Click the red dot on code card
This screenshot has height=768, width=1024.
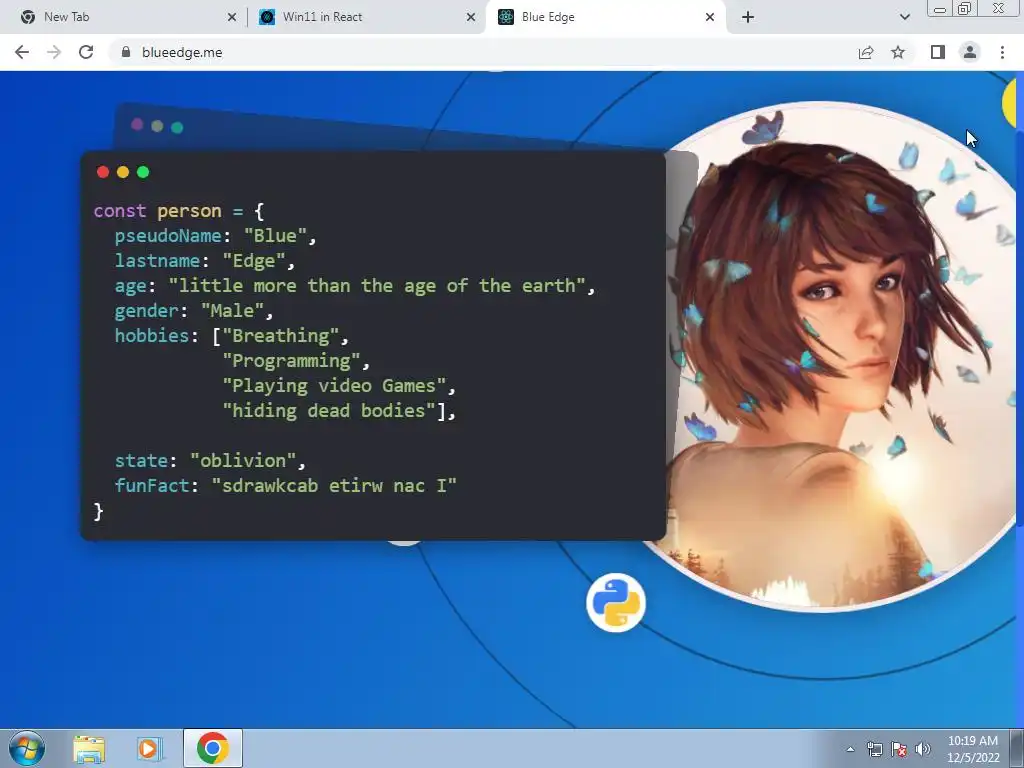103,172
